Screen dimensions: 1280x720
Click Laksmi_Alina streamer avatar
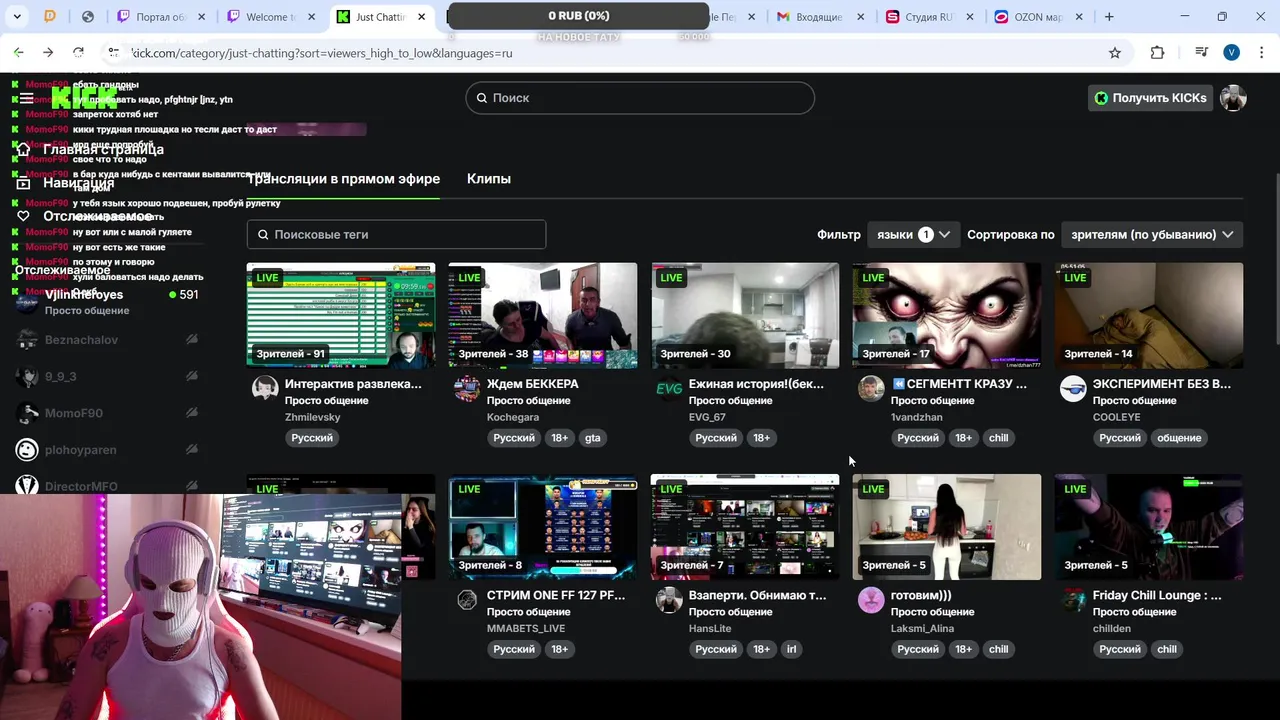pyautogui.click(x=871, y=600)
